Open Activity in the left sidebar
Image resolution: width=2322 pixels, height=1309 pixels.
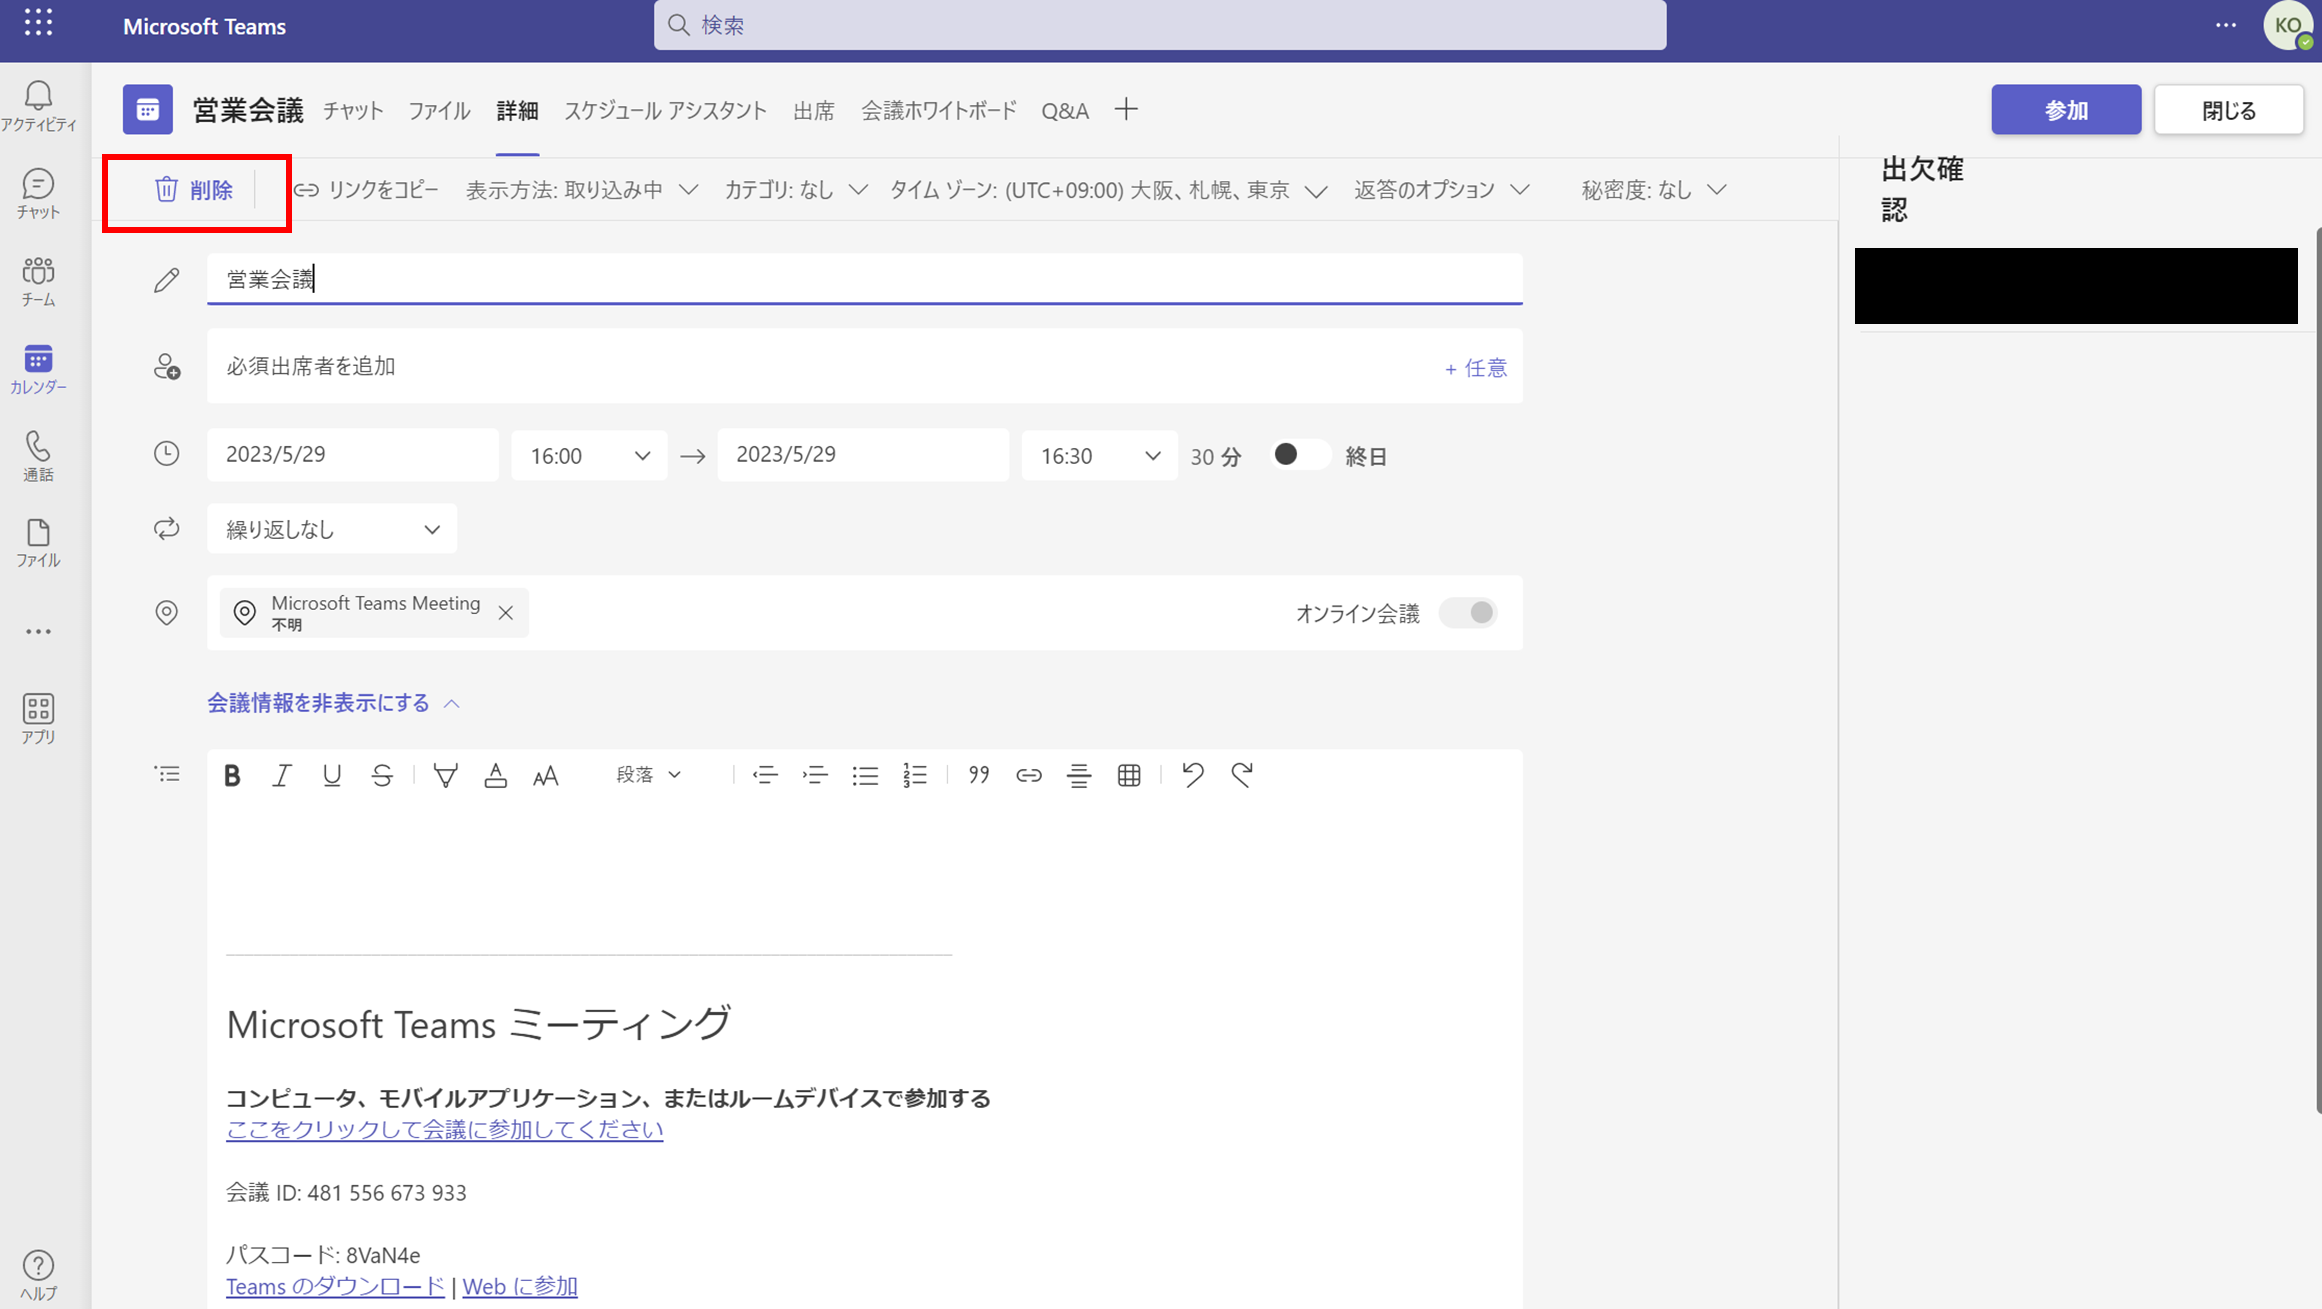38,105
